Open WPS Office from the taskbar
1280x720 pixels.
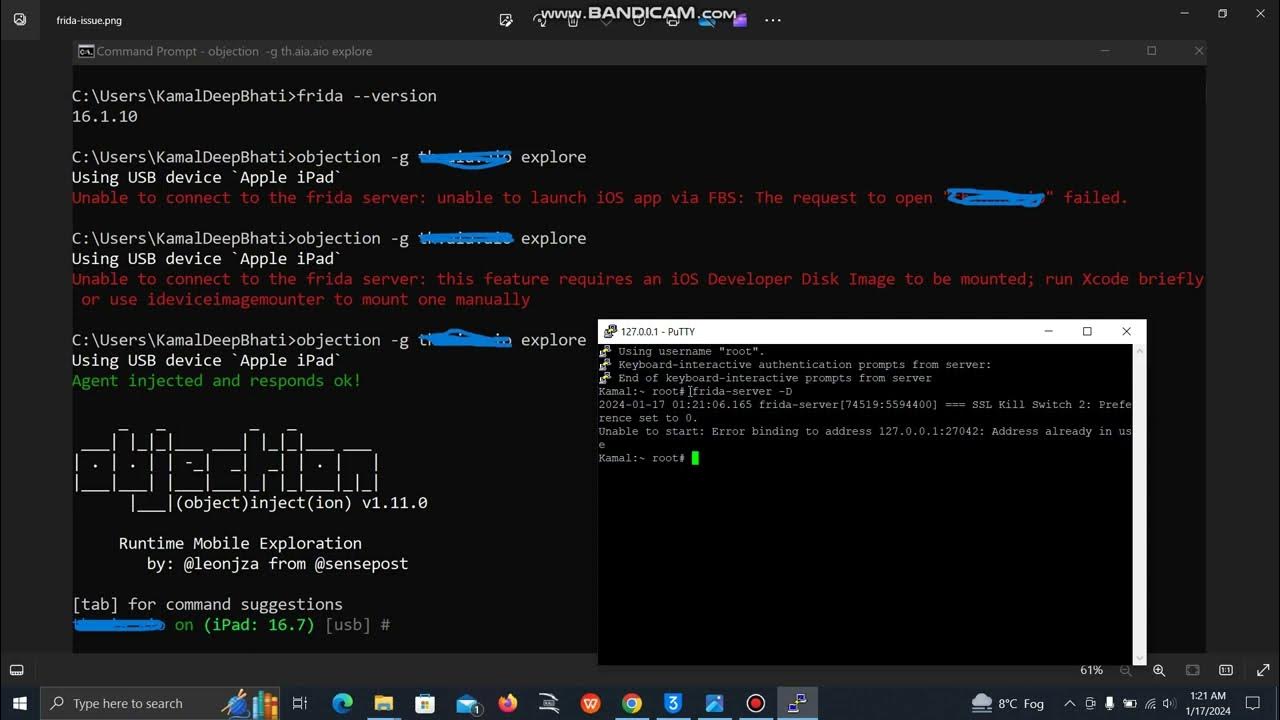point(590,703)
